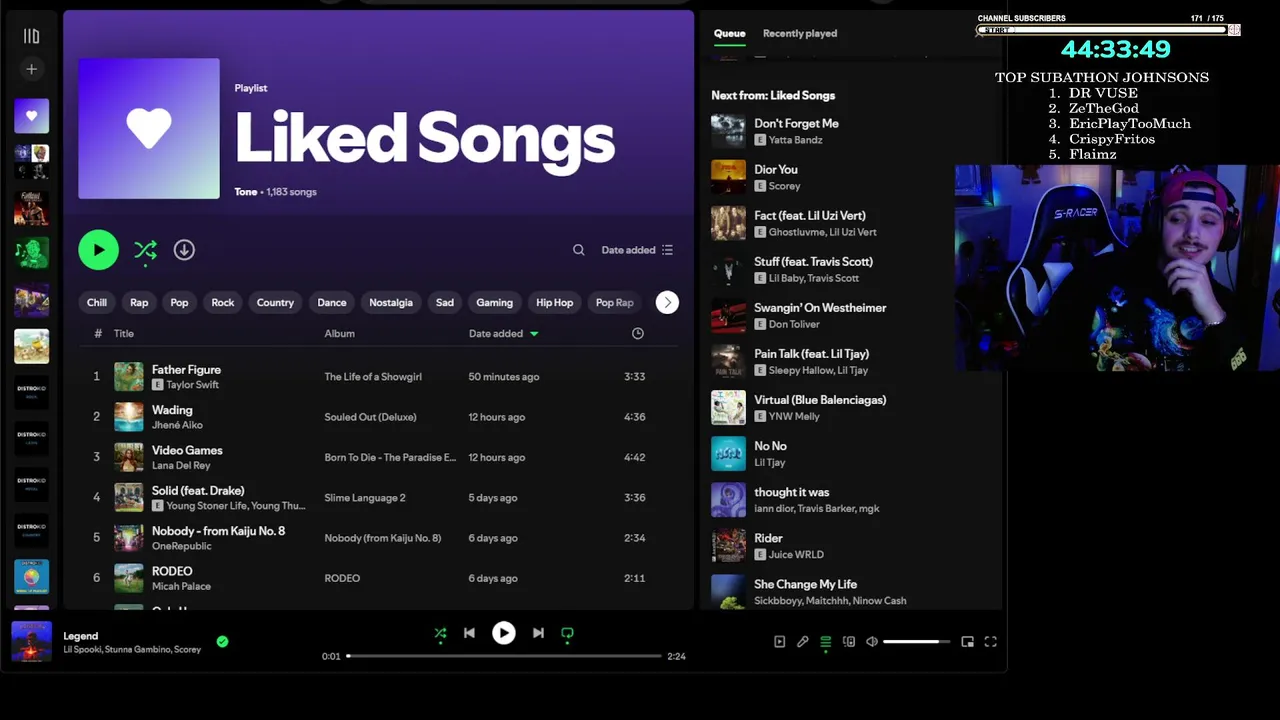The height and width of the screenshot is (720, 1280).
Task: Sort by the Album column header
Action: coord(339,333)
